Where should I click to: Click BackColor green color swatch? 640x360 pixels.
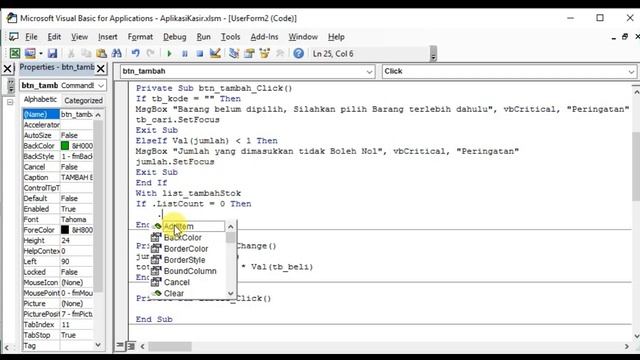click(64, 146)
